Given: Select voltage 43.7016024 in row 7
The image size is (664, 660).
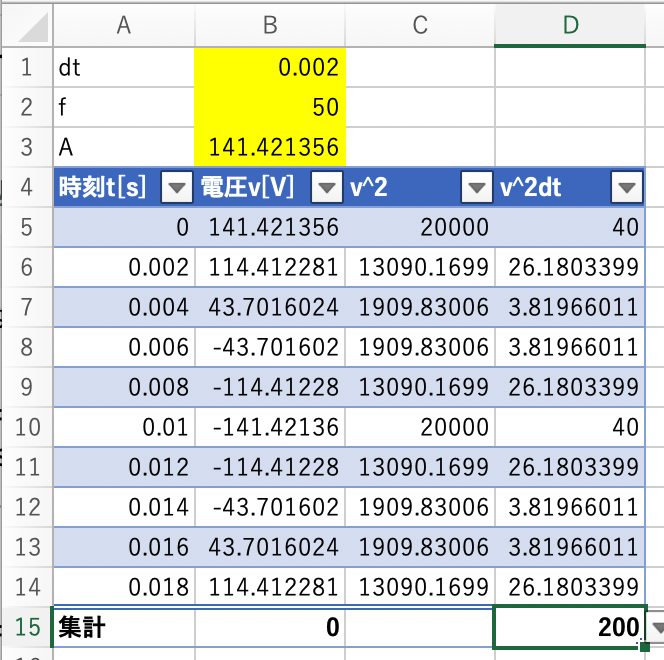Looking at the screenshot, I should click(x=270, y=307).
